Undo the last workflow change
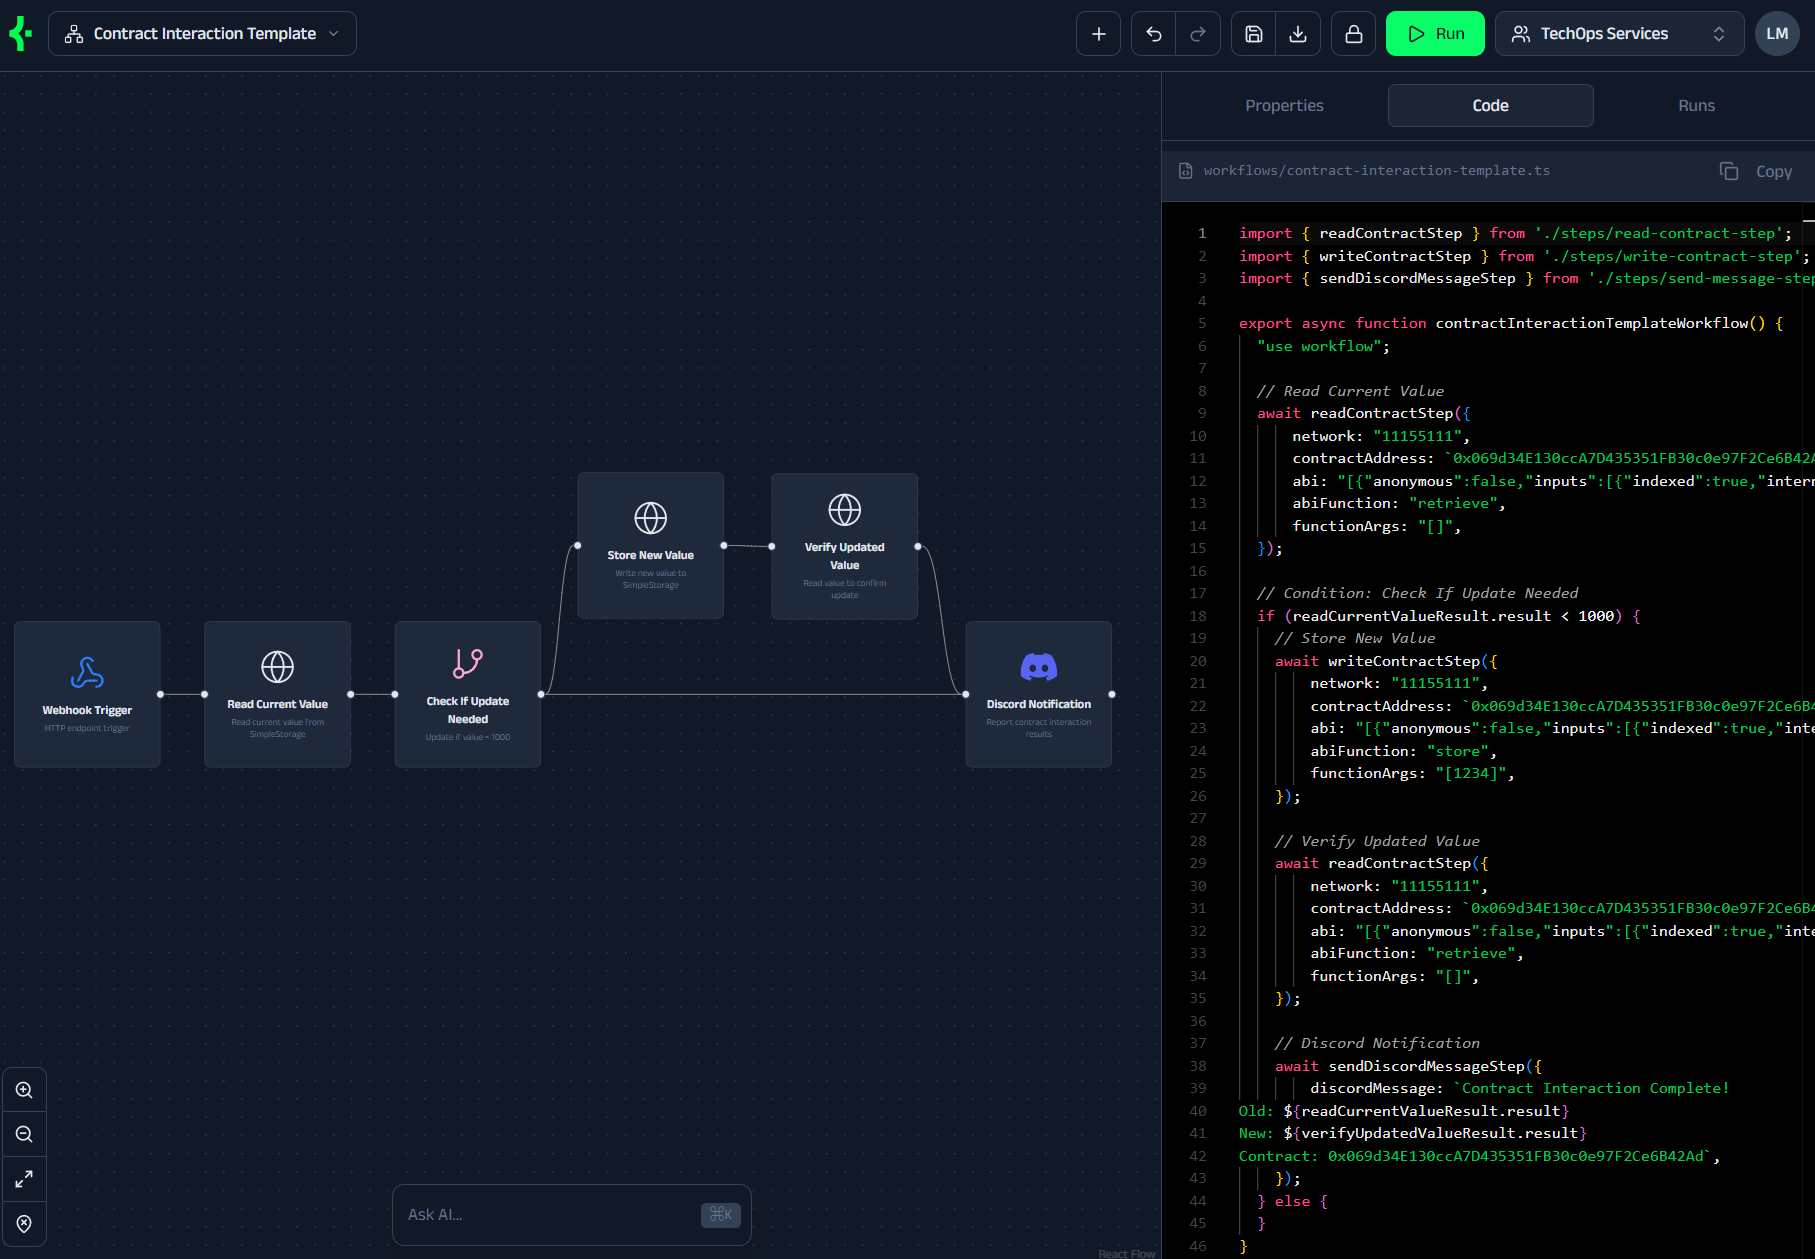 click(x=1152, y=33)
